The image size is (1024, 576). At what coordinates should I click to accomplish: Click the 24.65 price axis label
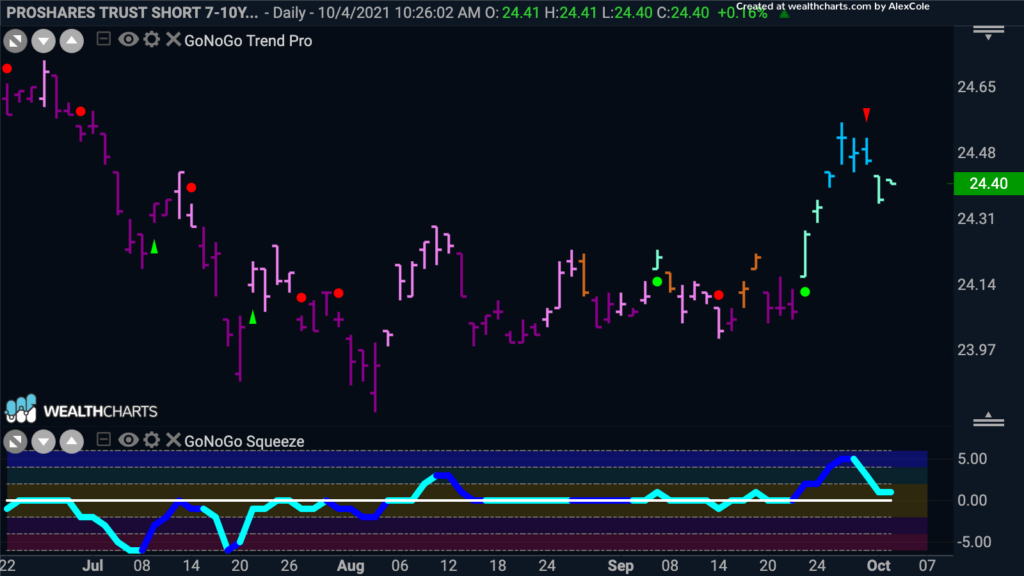click(976, 87)
